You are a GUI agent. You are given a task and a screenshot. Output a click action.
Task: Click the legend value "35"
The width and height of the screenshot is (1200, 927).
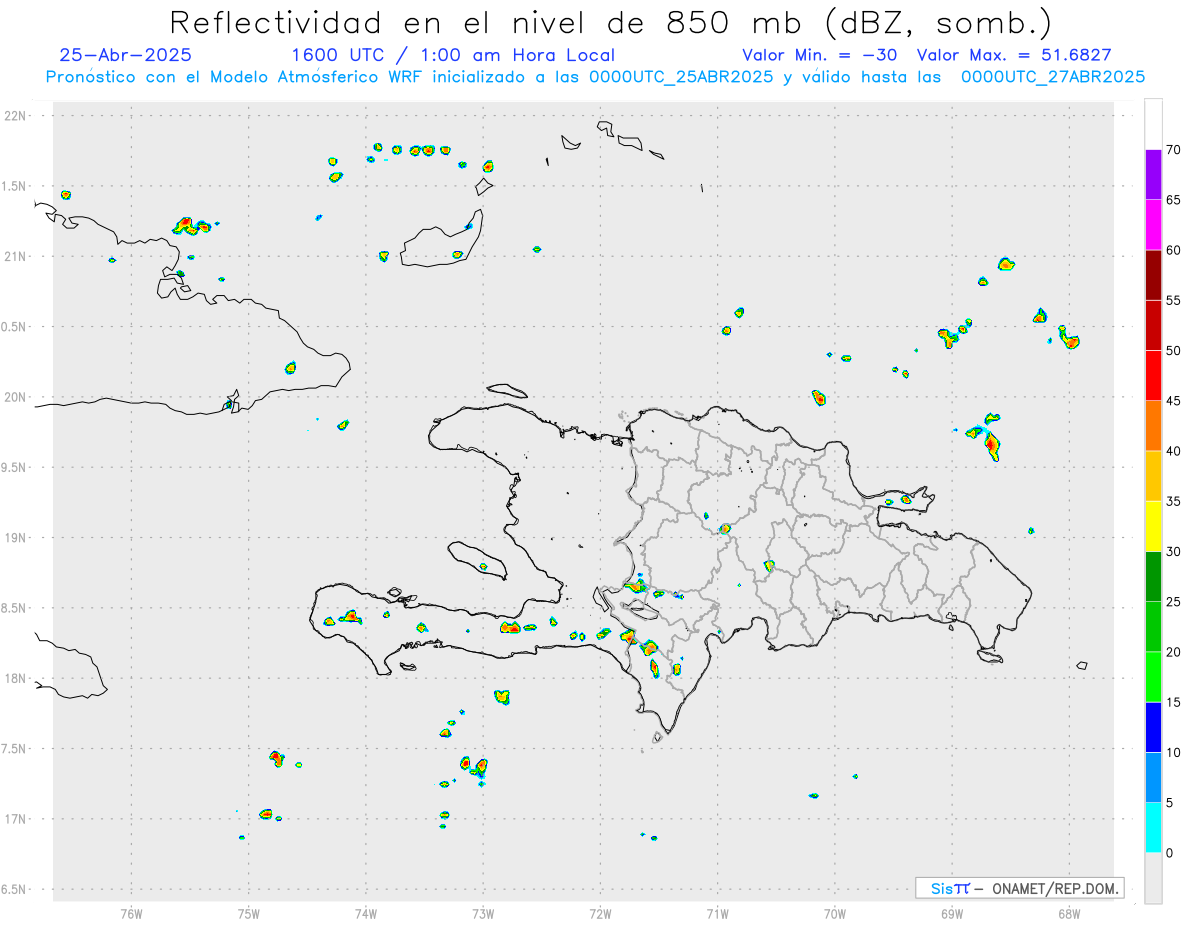coord(1173,501)
